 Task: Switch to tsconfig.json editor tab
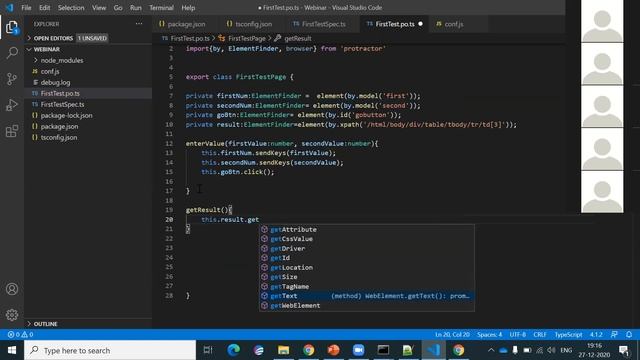253,24
